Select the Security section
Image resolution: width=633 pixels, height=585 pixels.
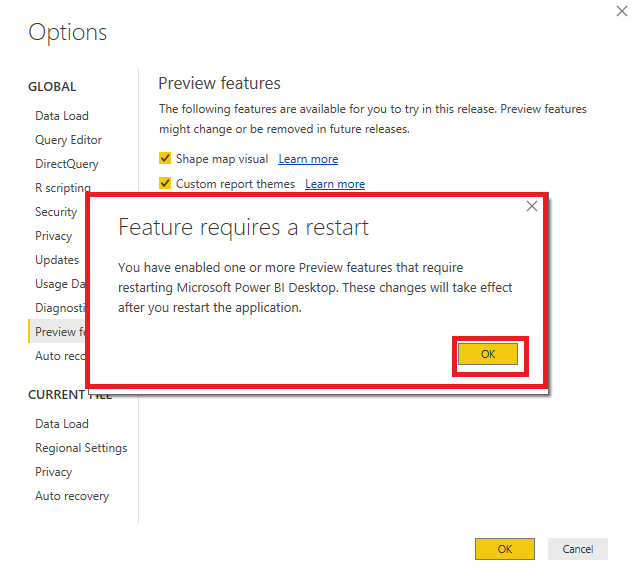(56, 212)
